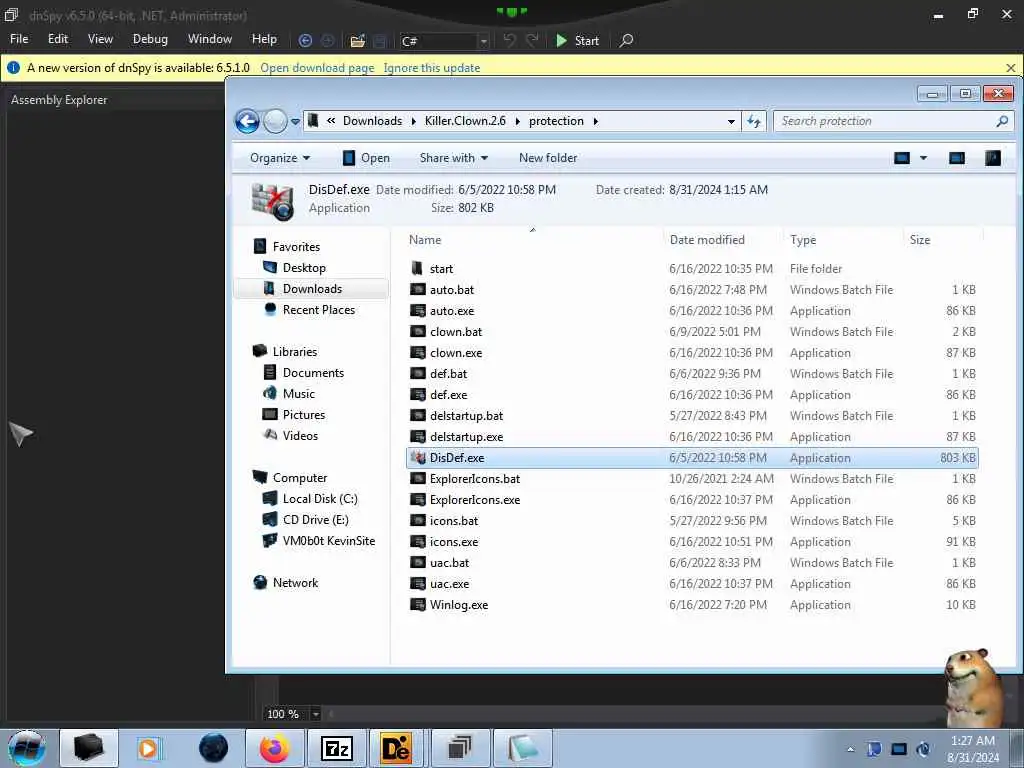Viewport: 1024px width, 768px height.
Task: Click the Windows Start orb
Action: (x=27, y=748)
